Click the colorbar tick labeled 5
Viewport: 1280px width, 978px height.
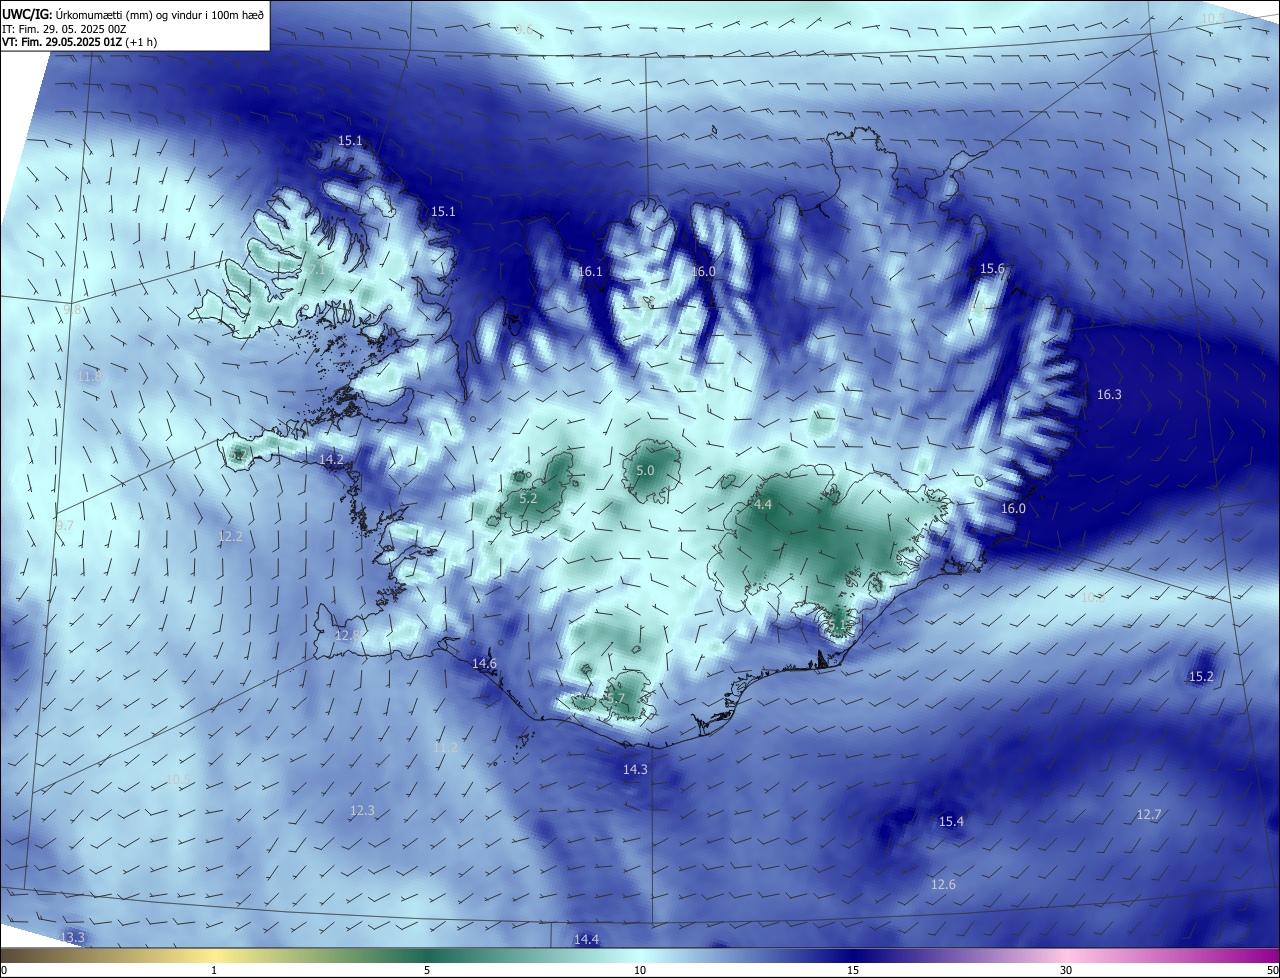427,970
